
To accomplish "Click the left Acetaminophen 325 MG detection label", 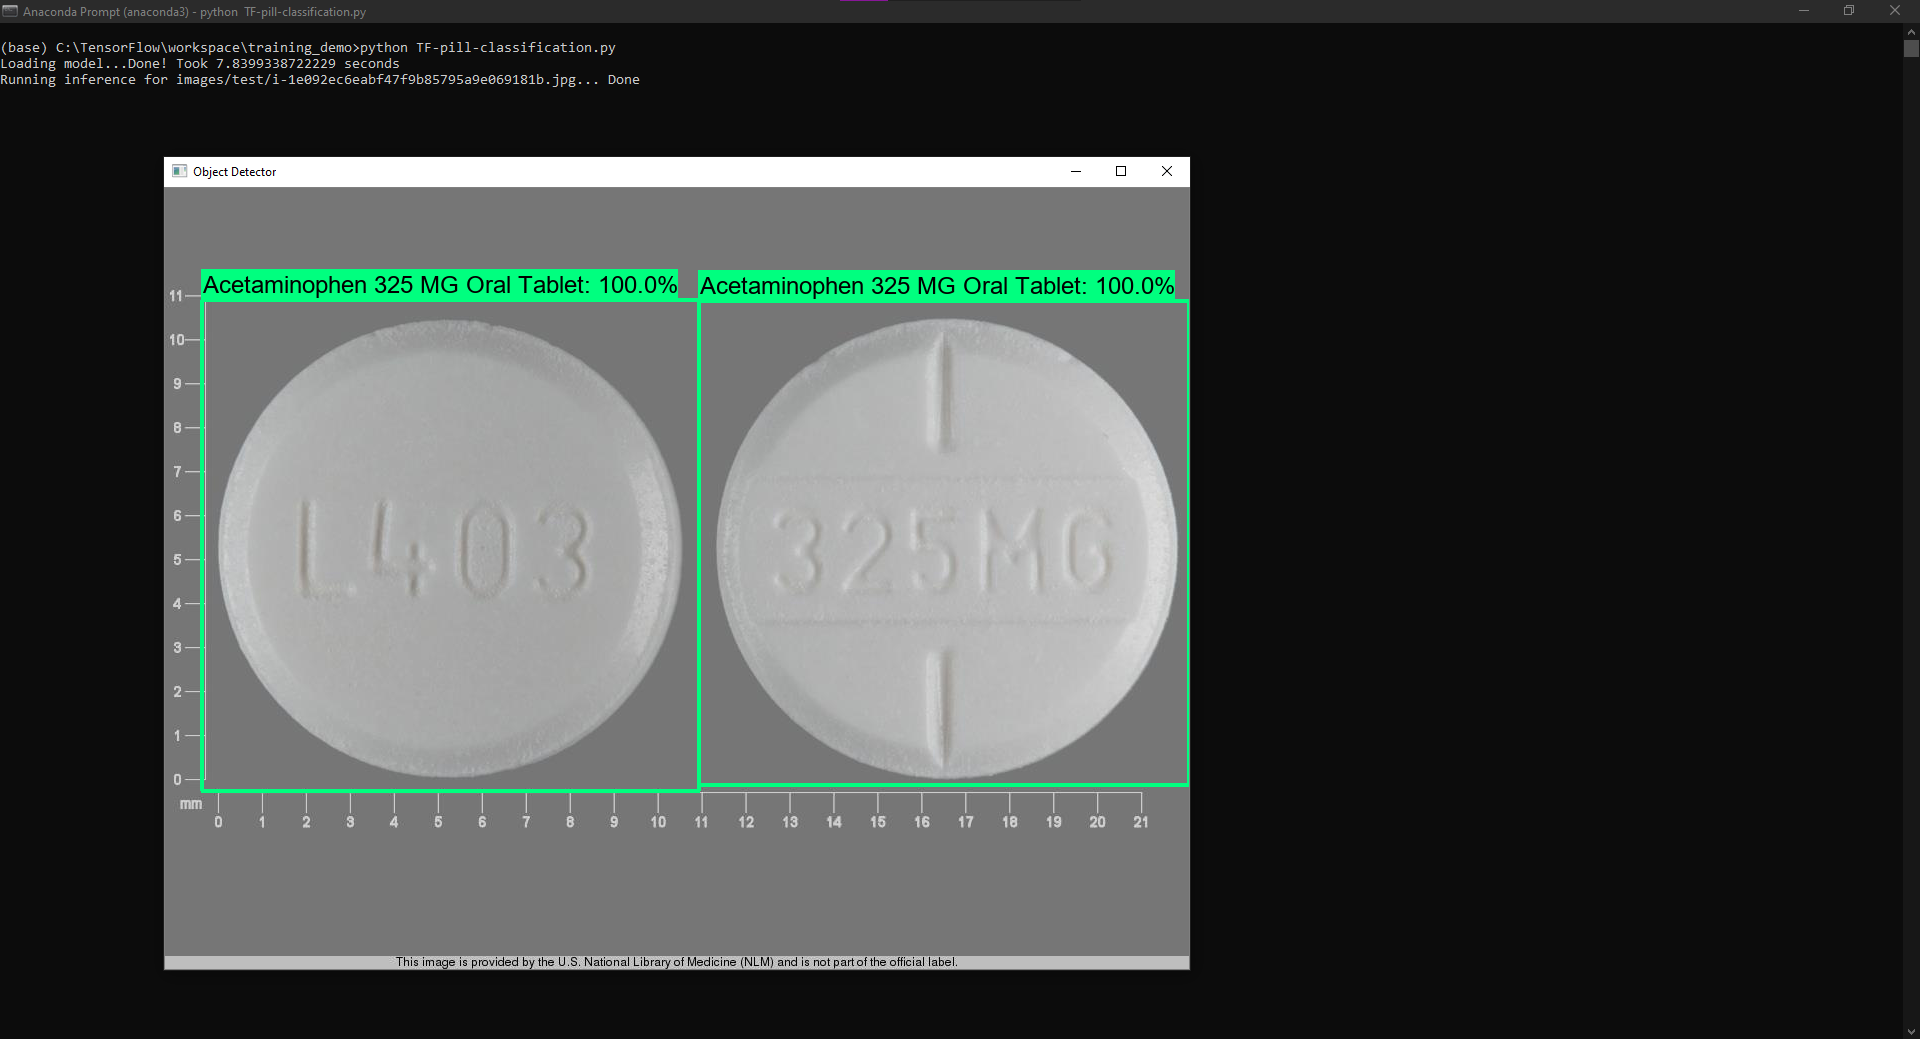I will coord(440,285).
